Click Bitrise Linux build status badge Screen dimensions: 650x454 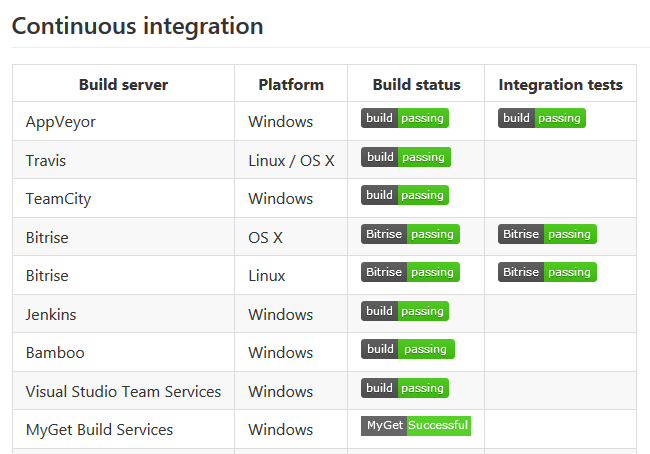tap(410, 272)
